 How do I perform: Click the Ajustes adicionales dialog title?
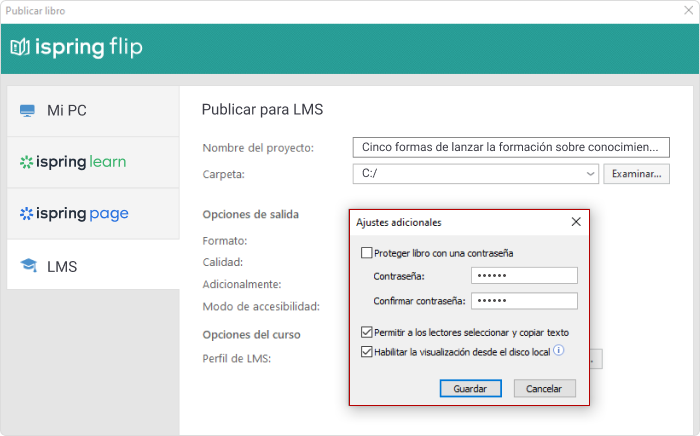pos(399,222)
